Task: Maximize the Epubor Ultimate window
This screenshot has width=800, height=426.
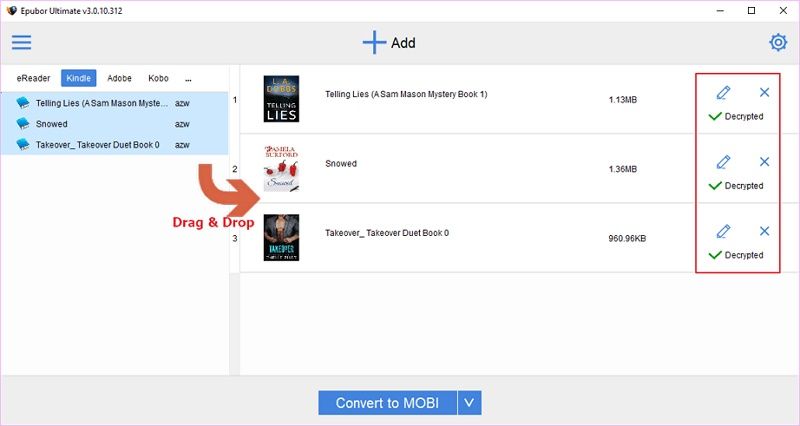Action: 752,11
